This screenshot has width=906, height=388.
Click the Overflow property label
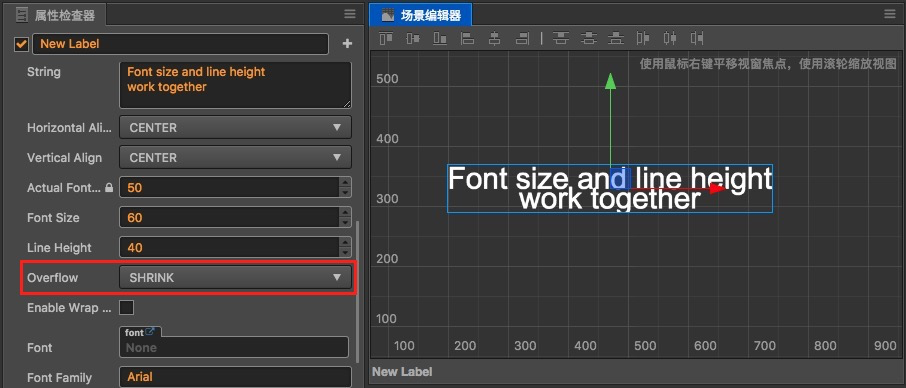53,277
